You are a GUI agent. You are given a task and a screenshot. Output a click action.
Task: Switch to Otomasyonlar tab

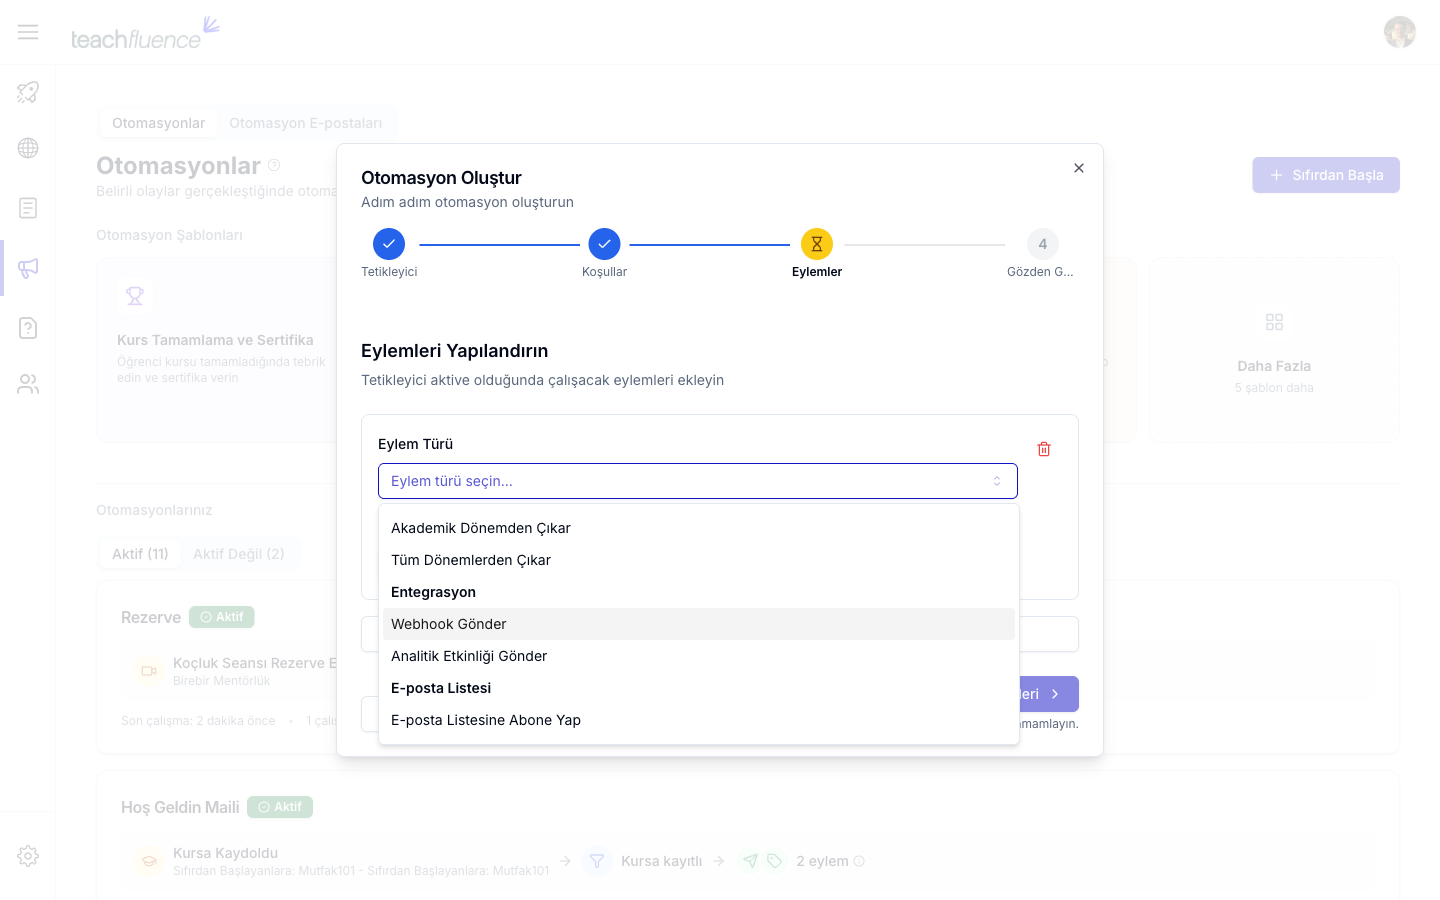[158, 123]
